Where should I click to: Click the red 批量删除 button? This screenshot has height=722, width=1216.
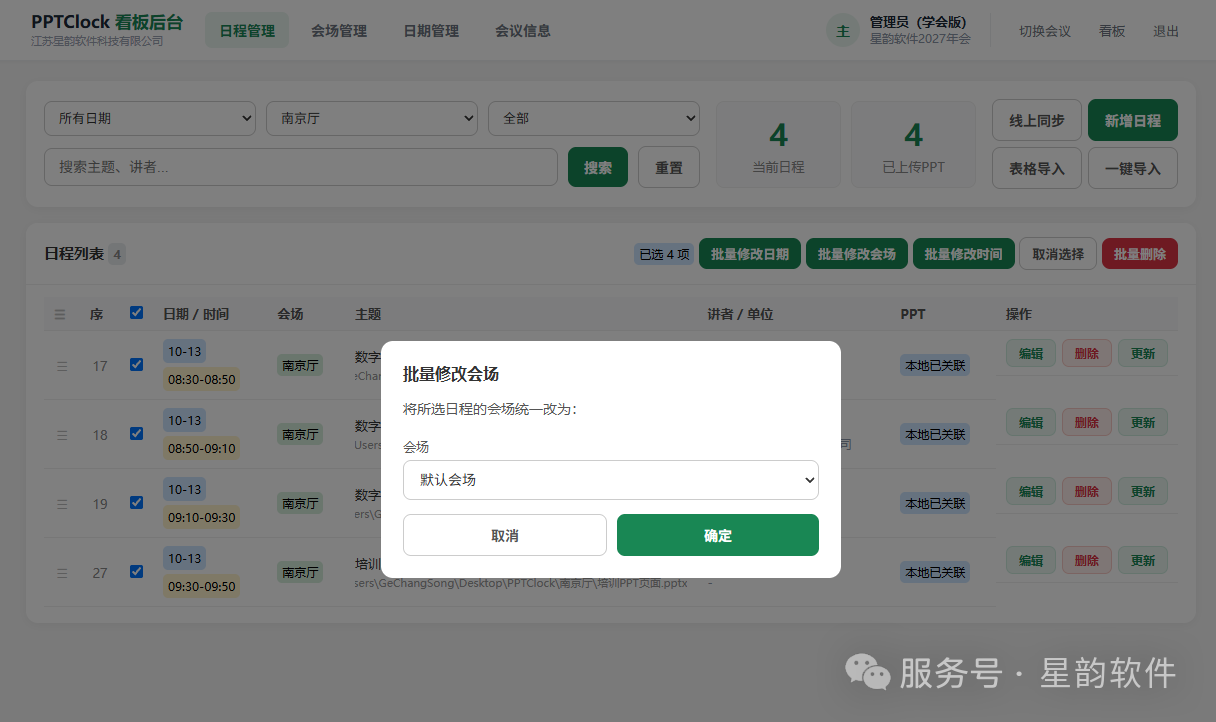pyautogui.click(x=1140, y=254)
